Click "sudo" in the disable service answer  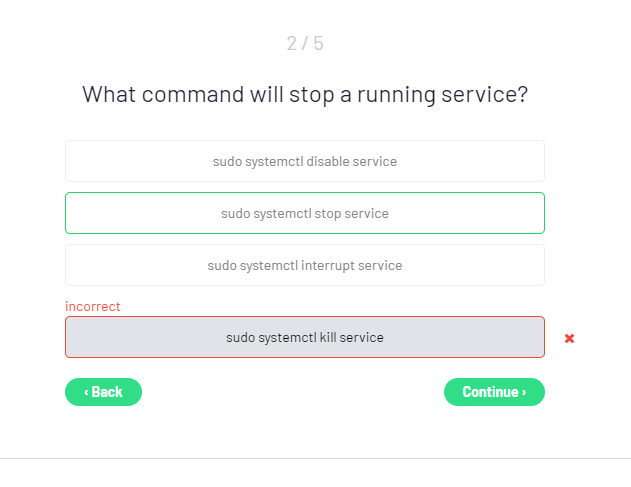pyautogui.click(x=227, y=161)
